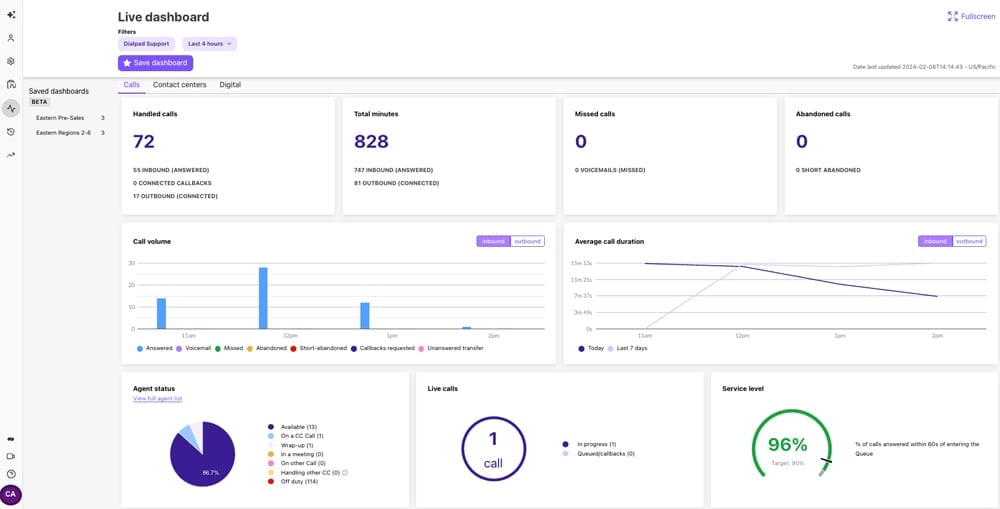The width and height of the screenshot is (1000, 509).
Task: Open the CA user avatar
Action: pyautogui.click(x=11, y=494)
